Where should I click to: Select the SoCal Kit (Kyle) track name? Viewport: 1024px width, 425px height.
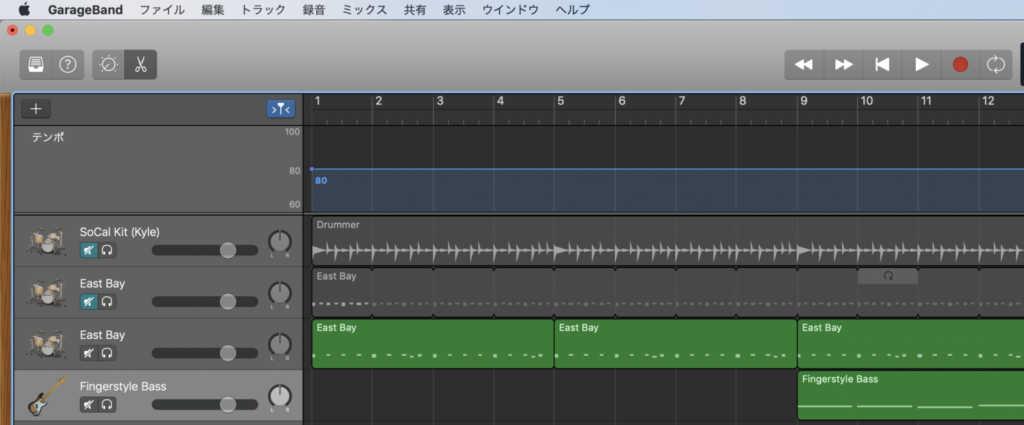click(120, 232)
